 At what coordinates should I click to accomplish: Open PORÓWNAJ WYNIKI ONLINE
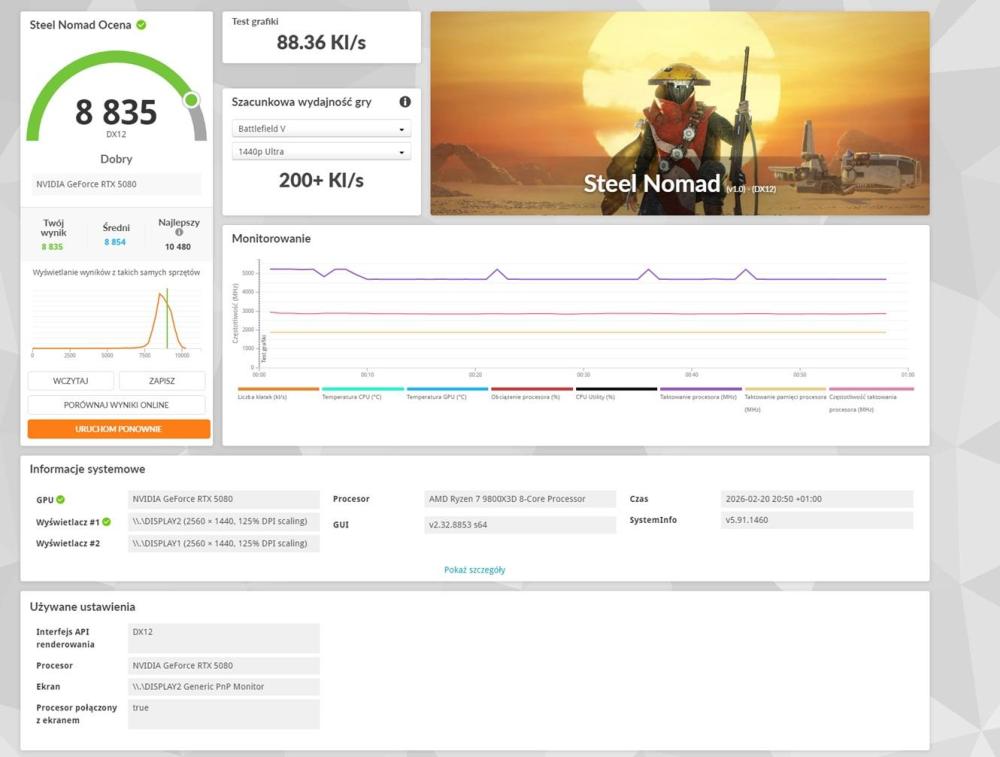coord(116,405)
